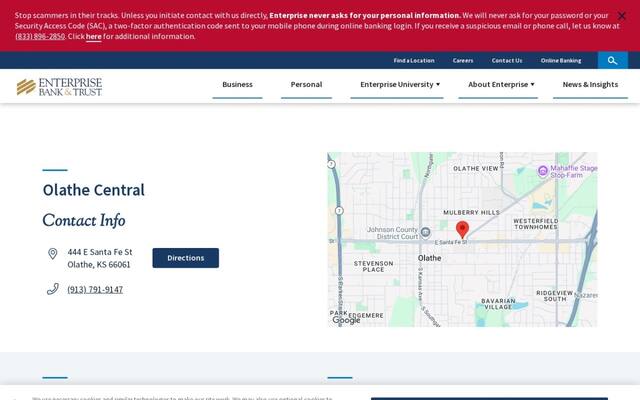Open the Personal menu

[306, 84]
